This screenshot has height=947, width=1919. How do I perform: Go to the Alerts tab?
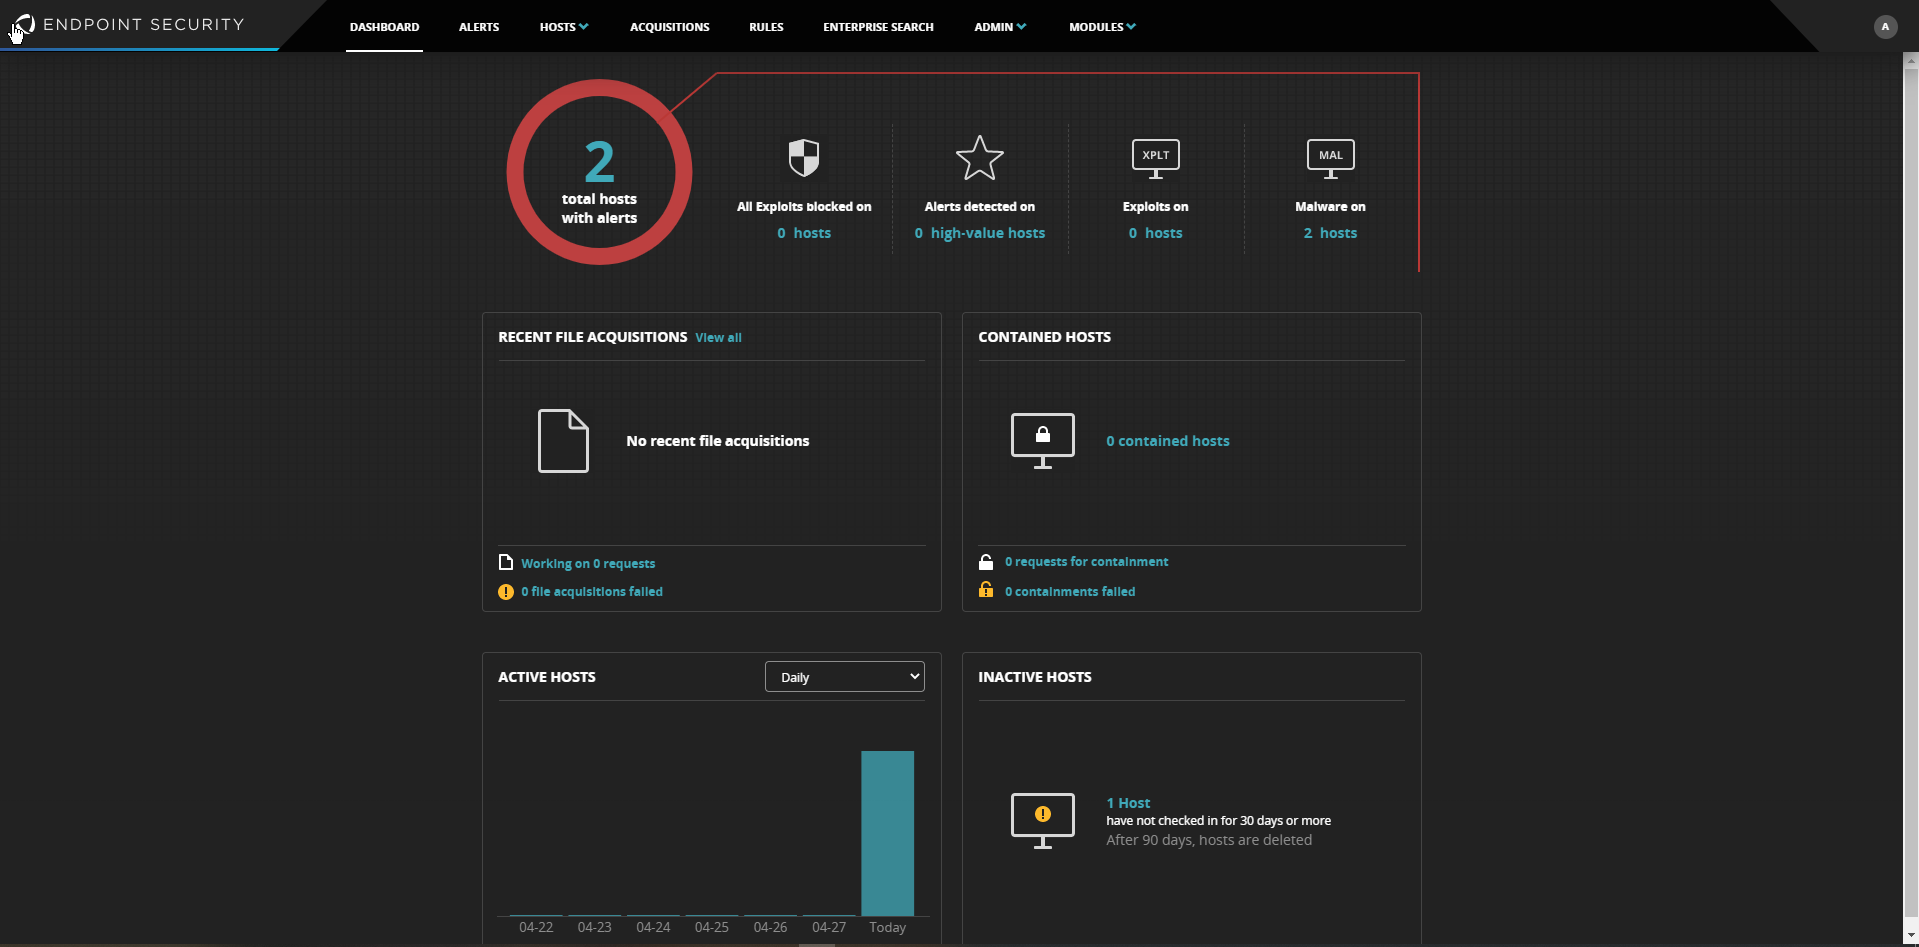(x=478, y=27)
